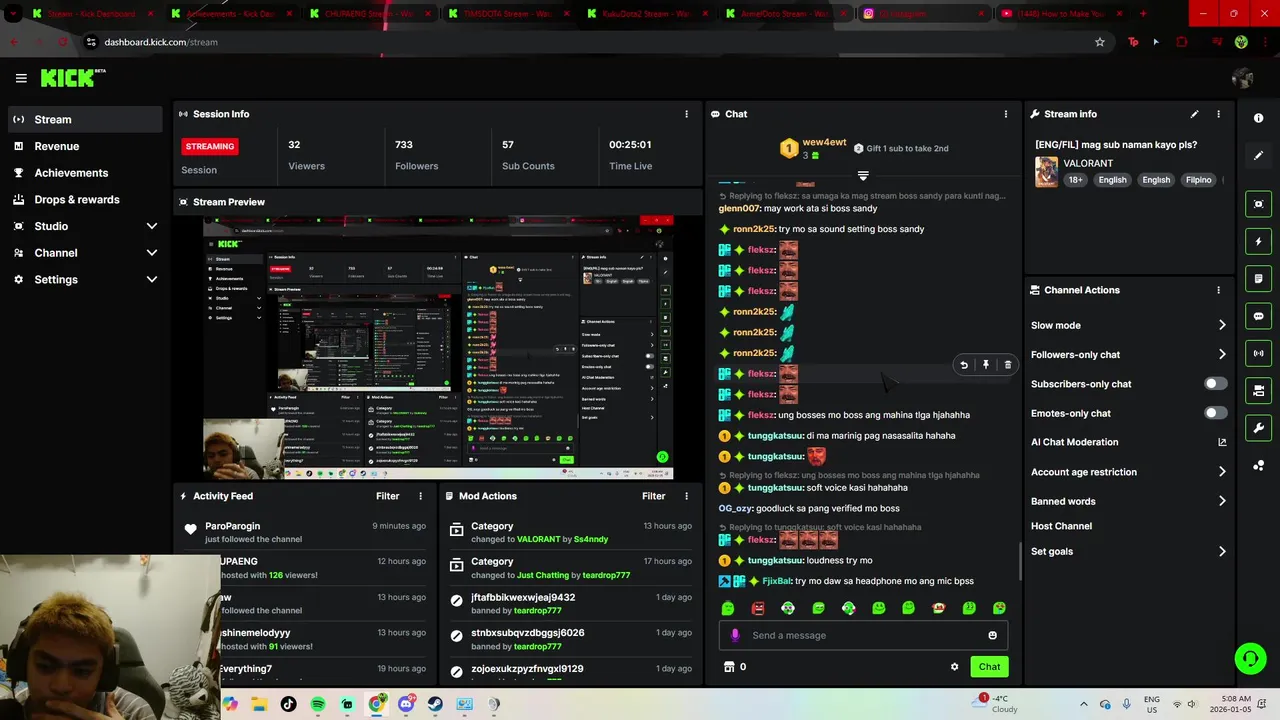Open Chat panel three-dot menu
Viewport: 1280px width, 720px height.
1006,114
